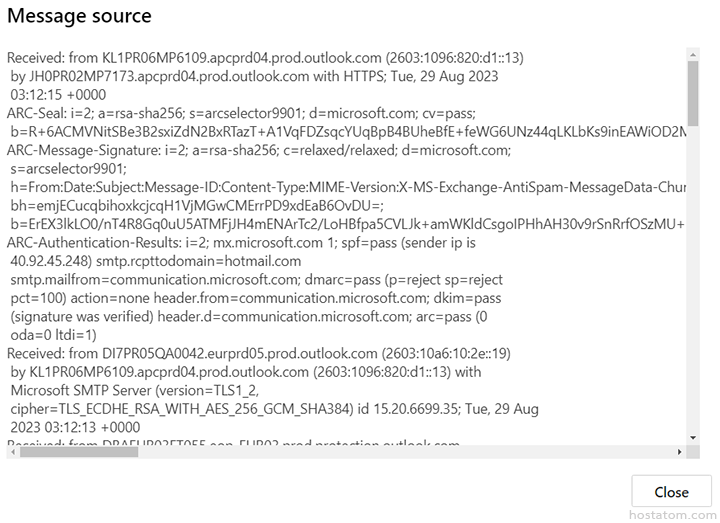Click the vertical scrollbar up arrow
720x523 pixels.
(x=692, y=51)
